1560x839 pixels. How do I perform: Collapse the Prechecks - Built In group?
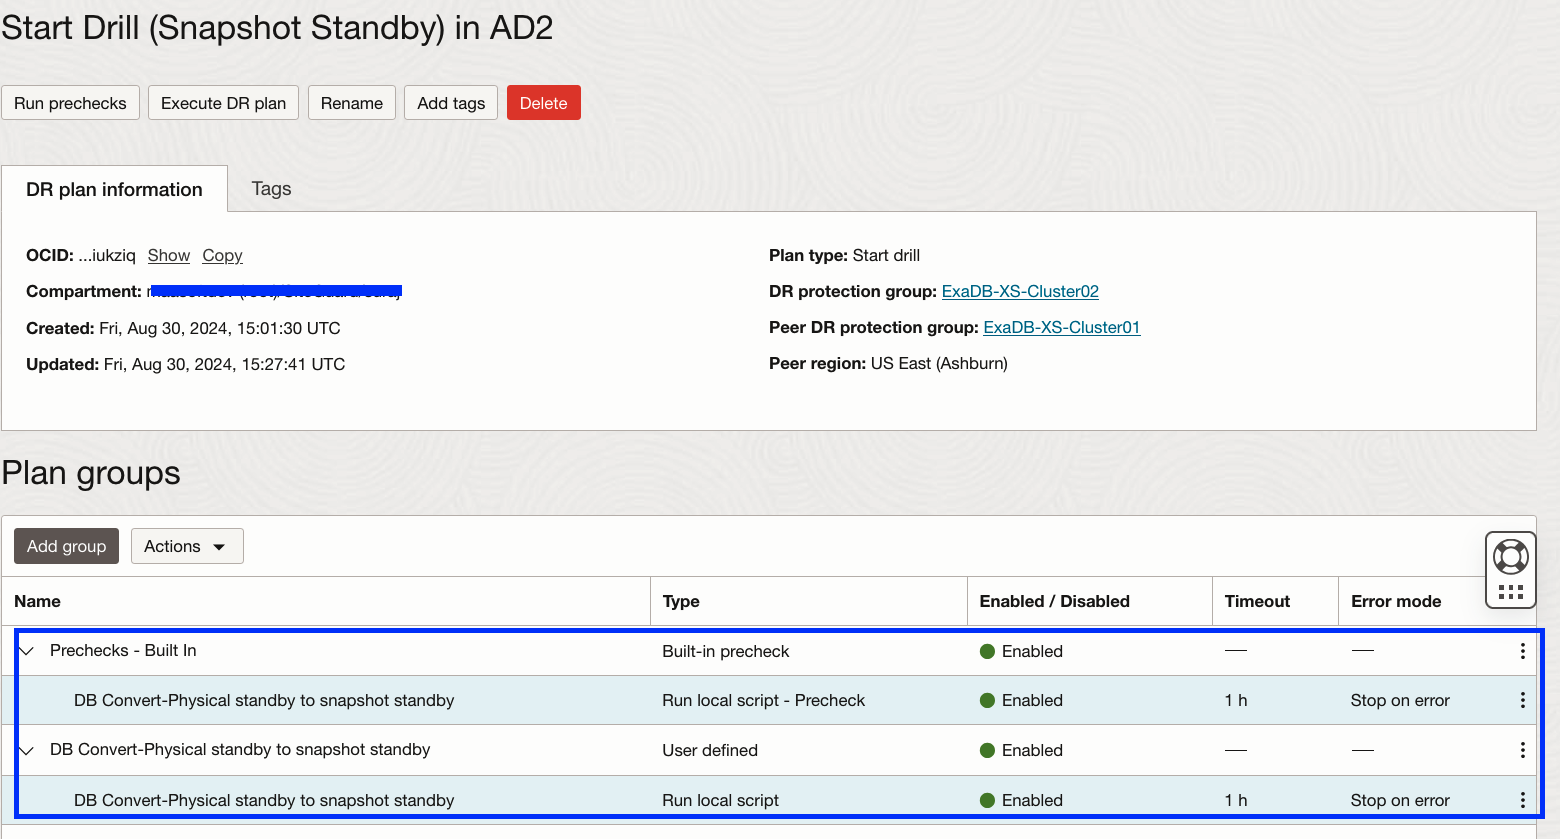[x=27, y=651]
